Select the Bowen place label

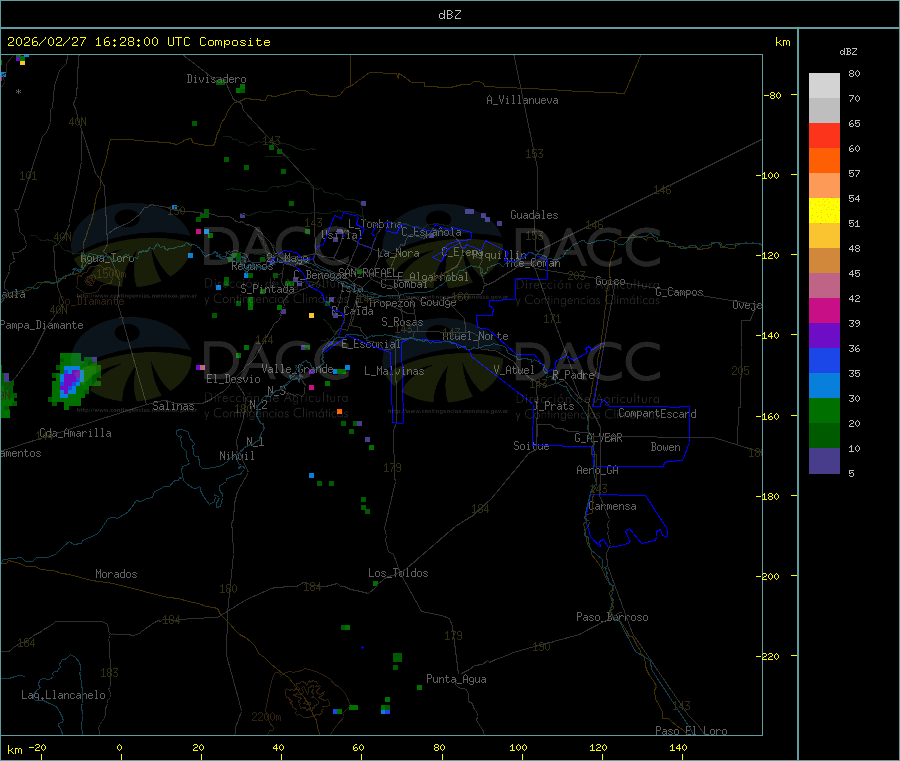[x=665, y=447]
